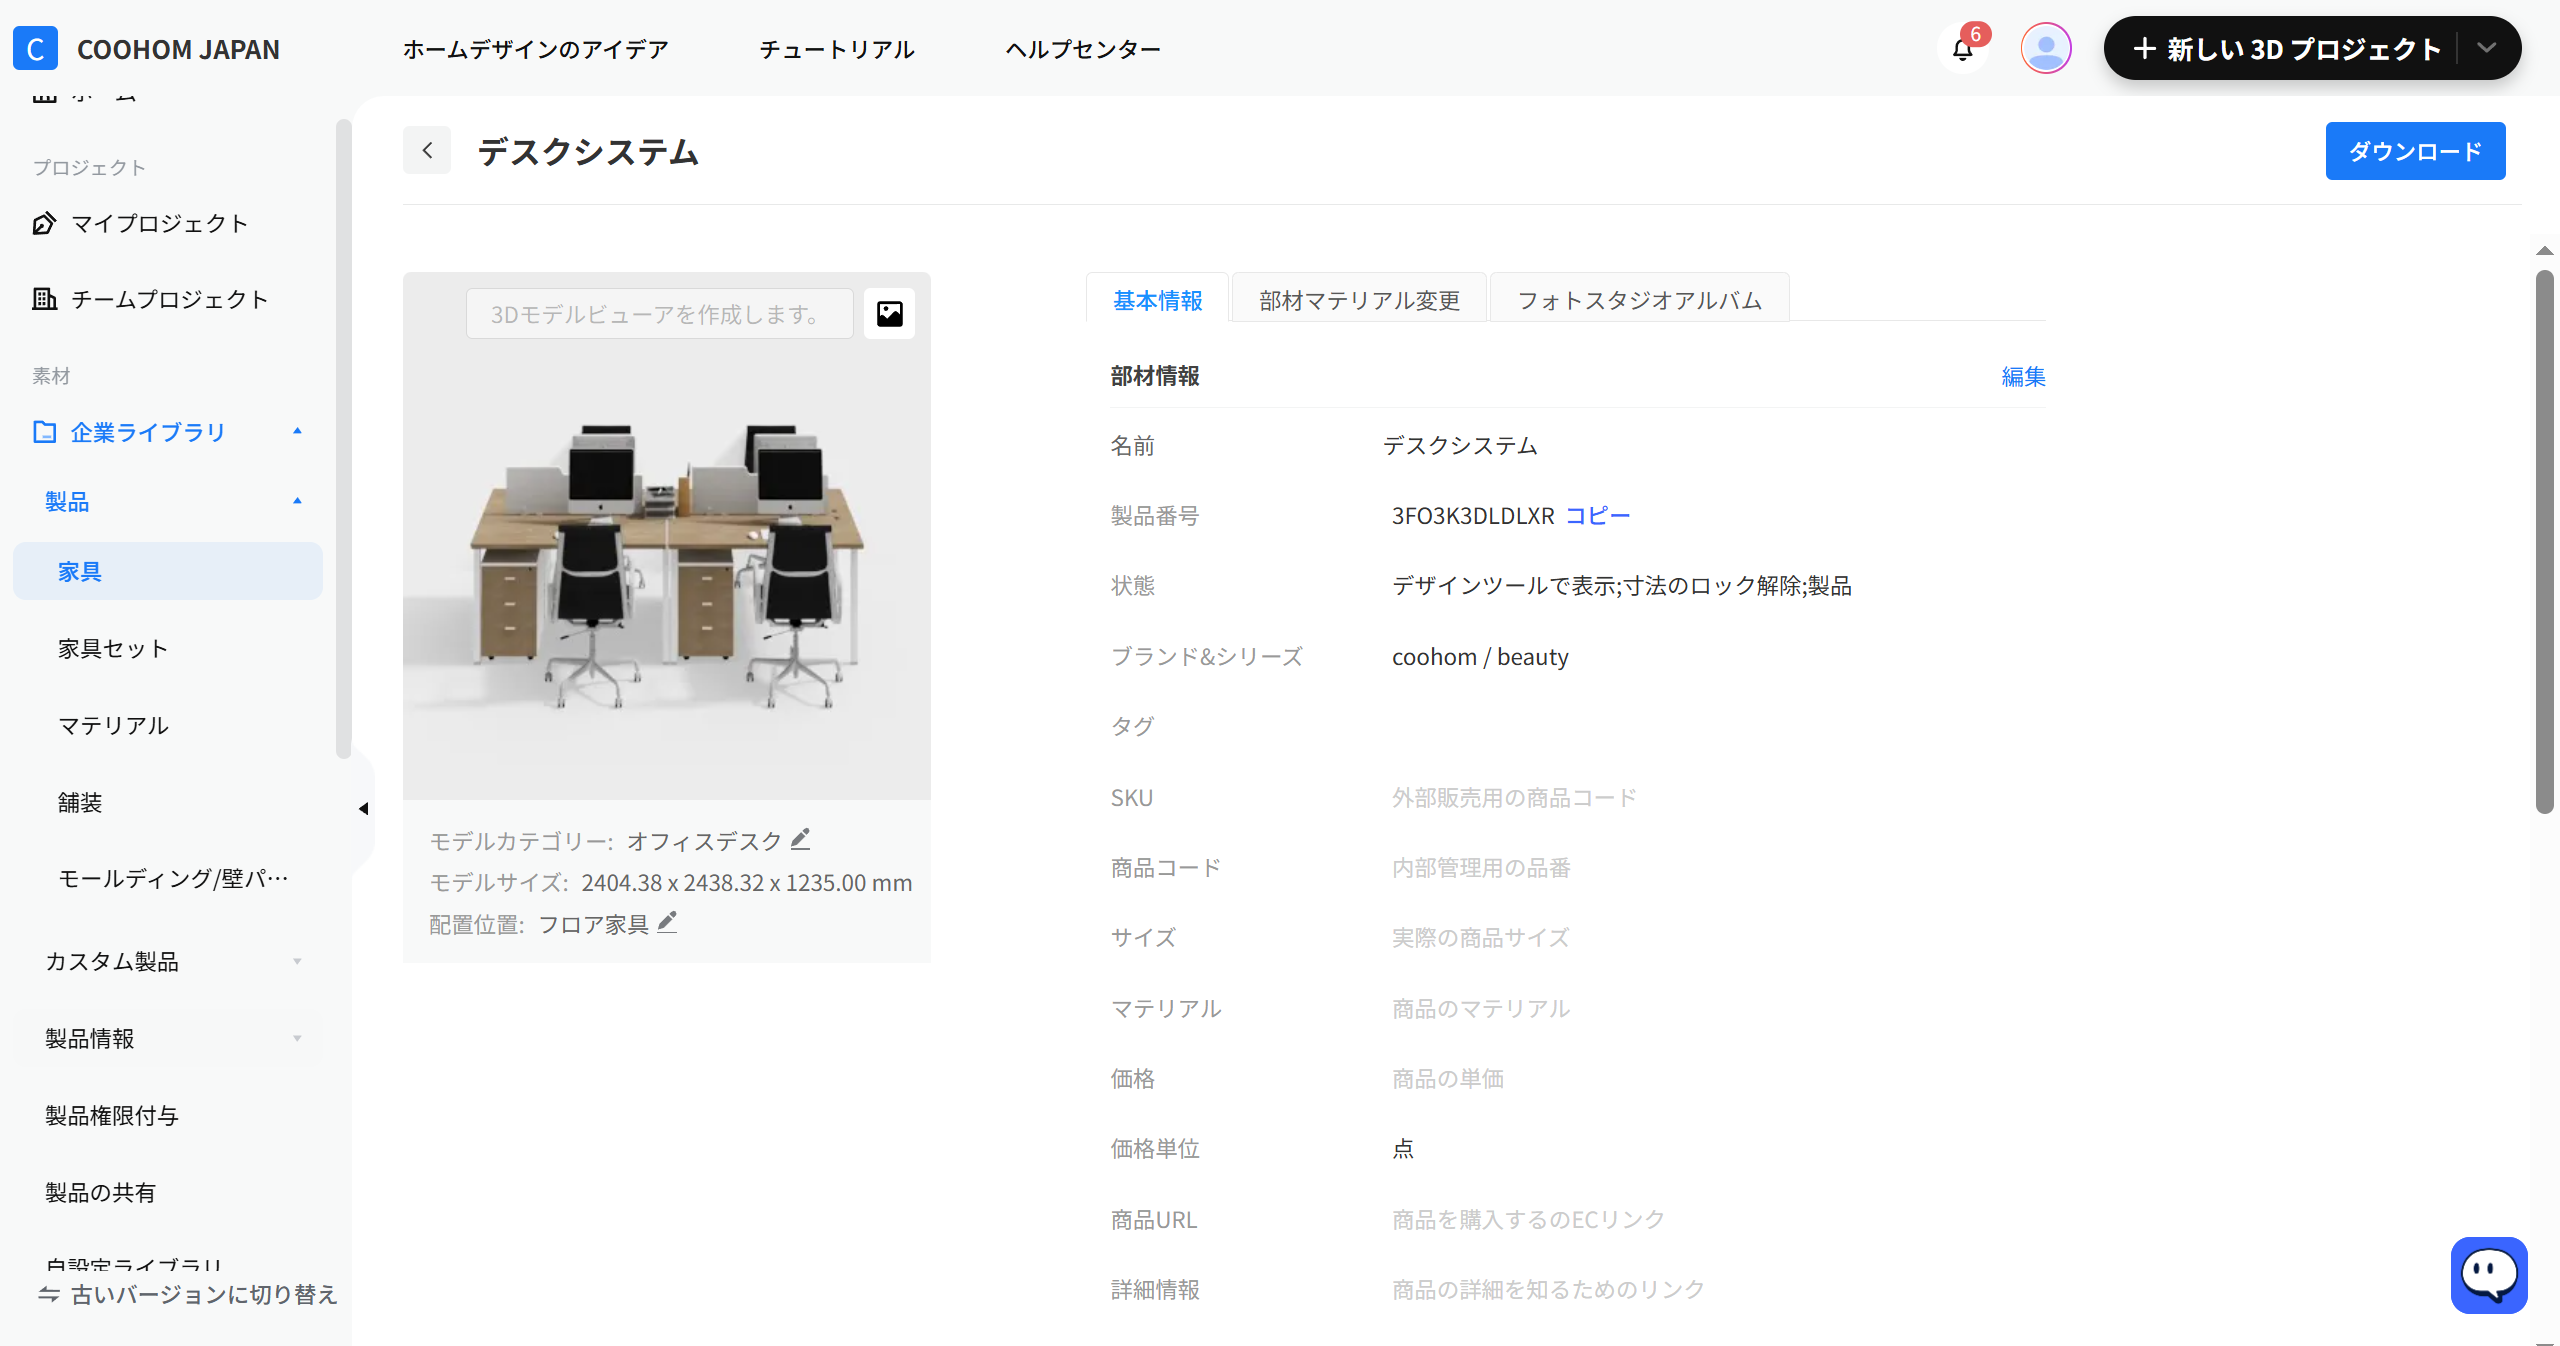Click the マイプロジェクト icon
The image size is (2560, 1346).
point(44,223)
